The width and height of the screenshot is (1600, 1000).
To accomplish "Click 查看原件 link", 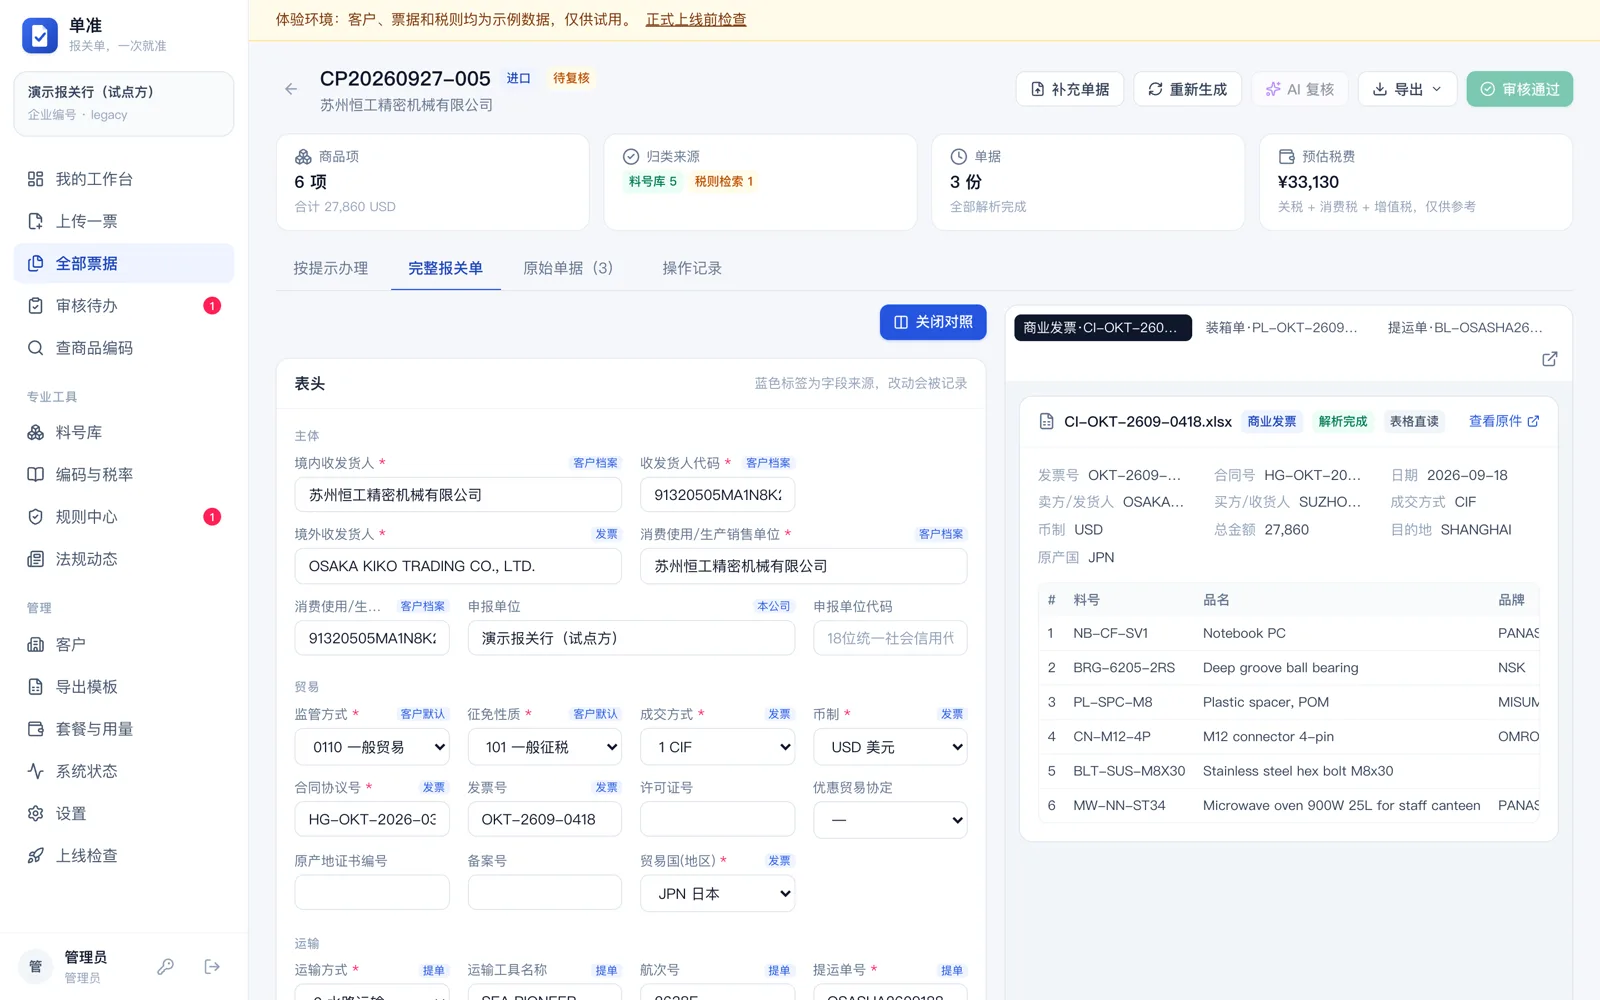I will pyautogui.click(x=1503, y=421).
